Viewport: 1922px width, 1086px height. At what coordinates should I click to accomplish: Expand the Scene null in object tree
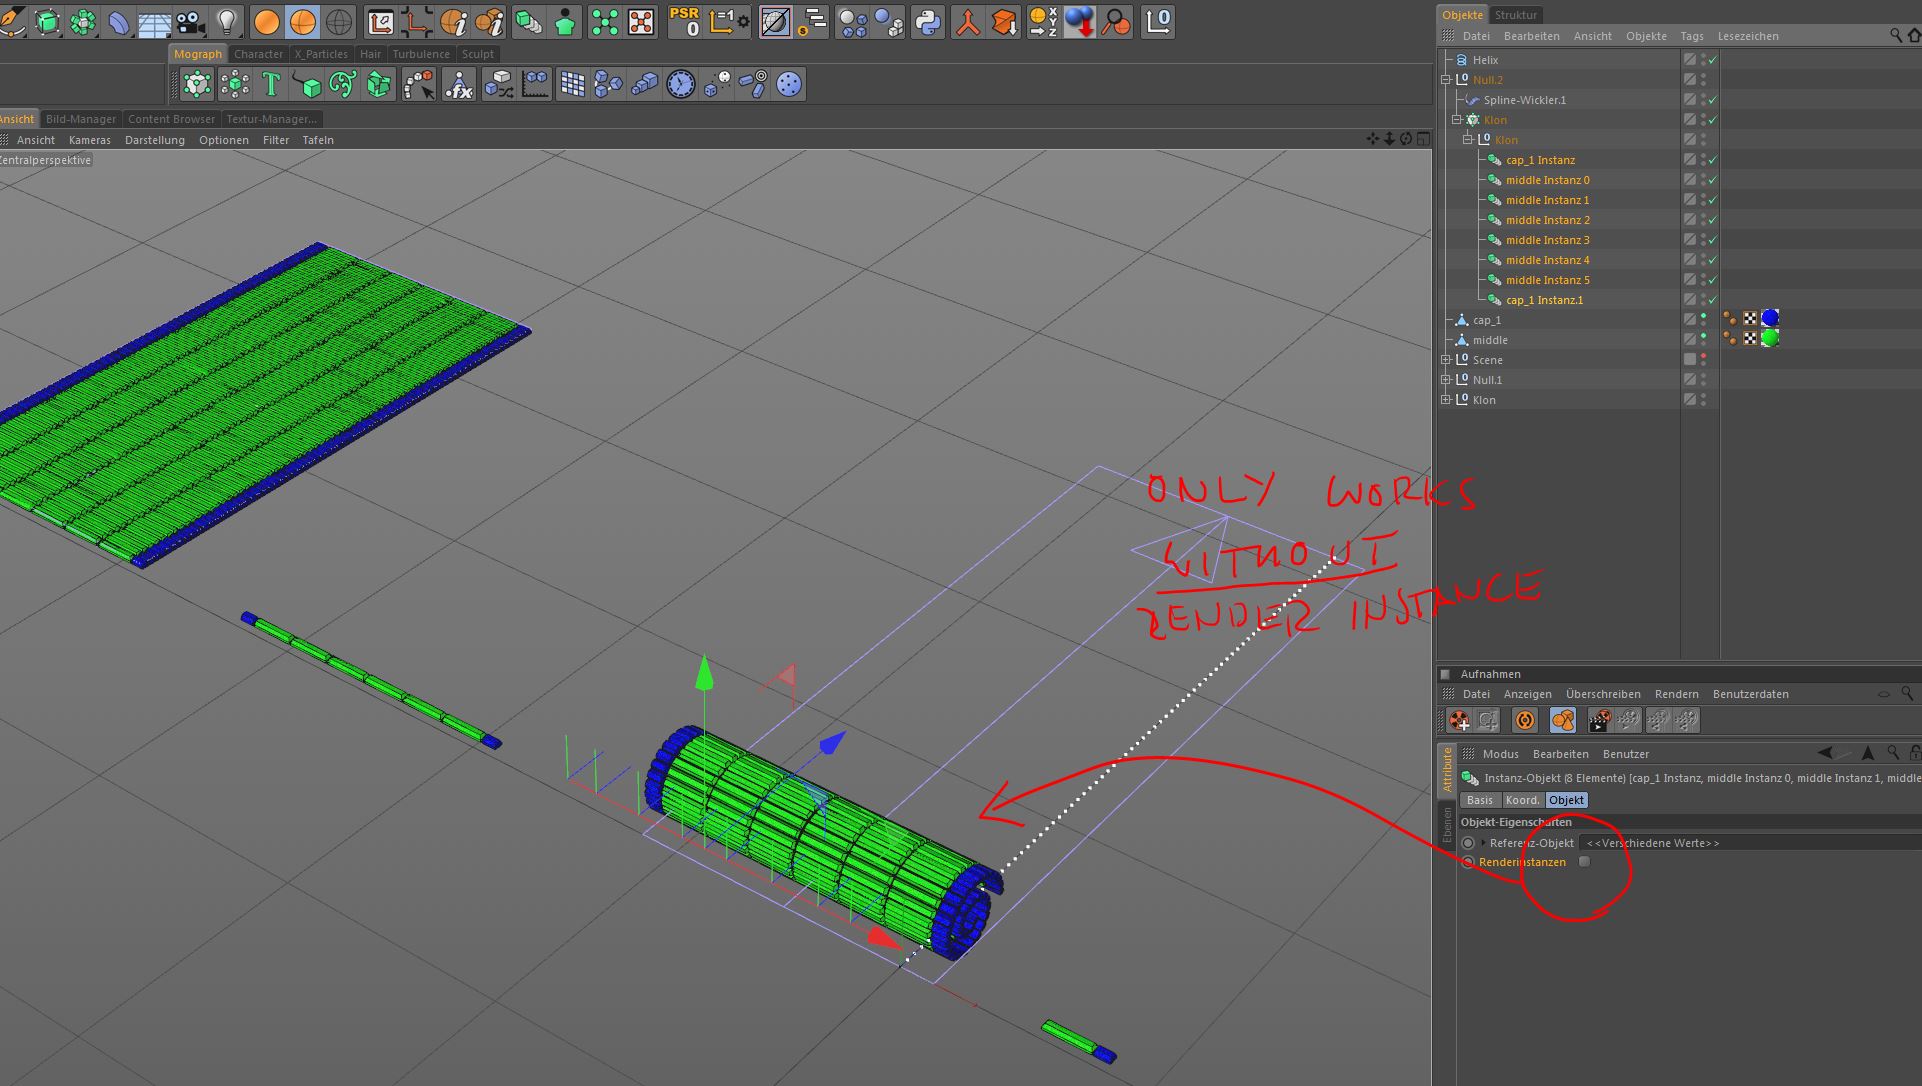[x=1446, y=360]
